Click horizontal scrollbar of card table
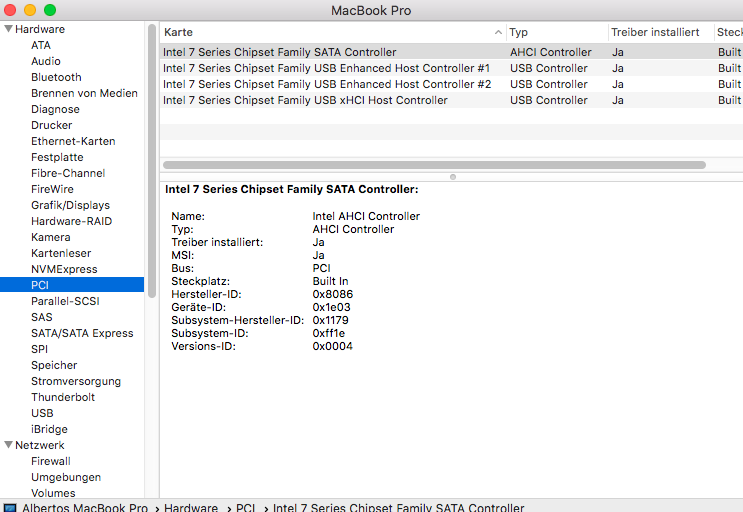Viewport: 743px width, 512px height. [x=435, y=165]
